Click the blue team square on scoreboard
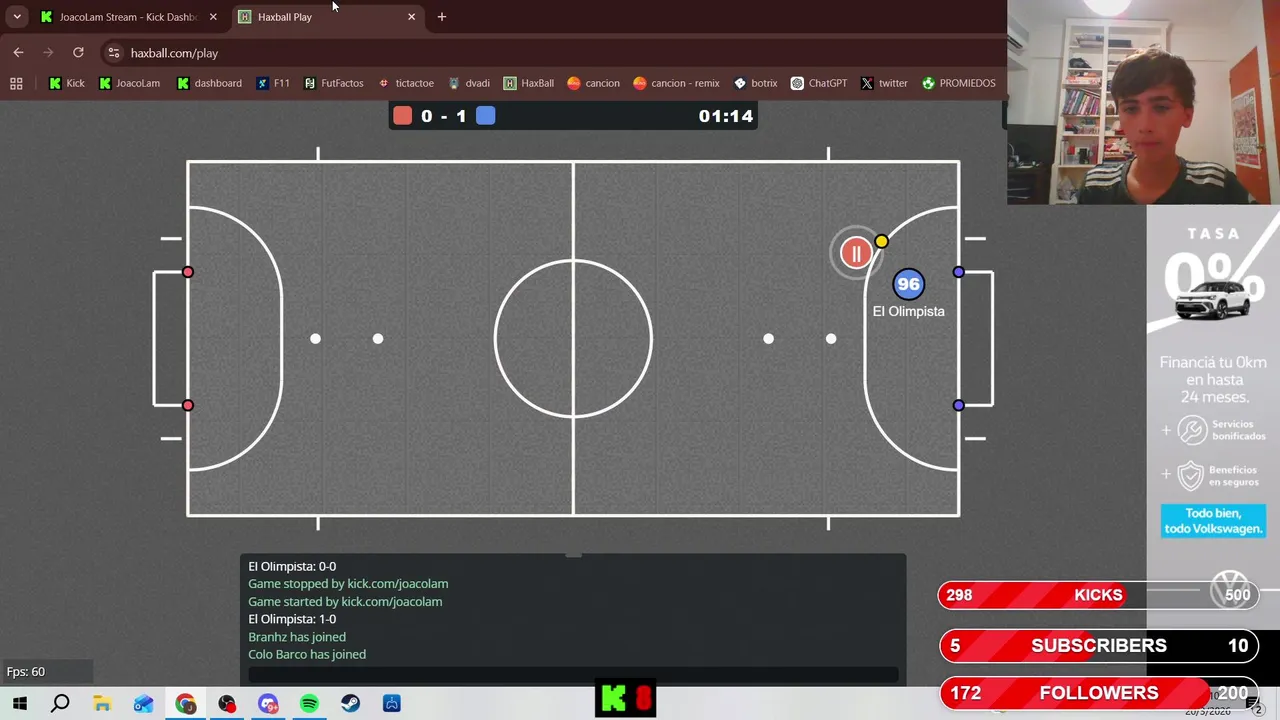Viewport: 1280px width, 720px height. click(x=485, y=116)
